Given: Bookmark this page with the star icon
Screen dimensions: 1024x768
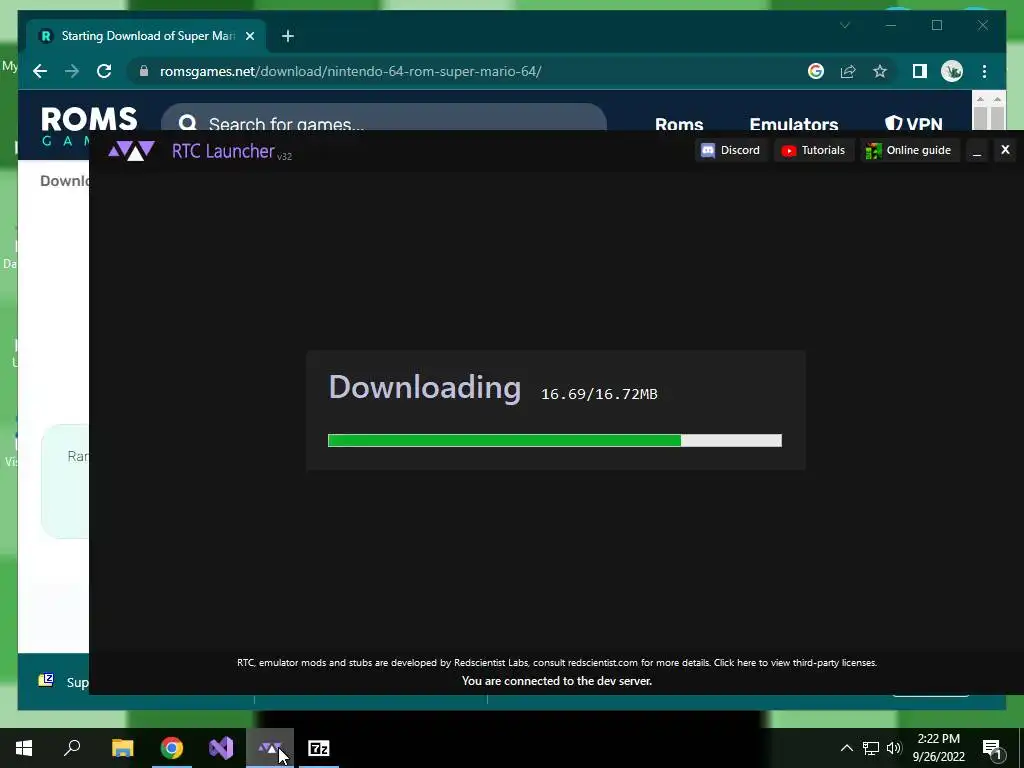Looking at the screenshot, I should (x=880, y=71).
